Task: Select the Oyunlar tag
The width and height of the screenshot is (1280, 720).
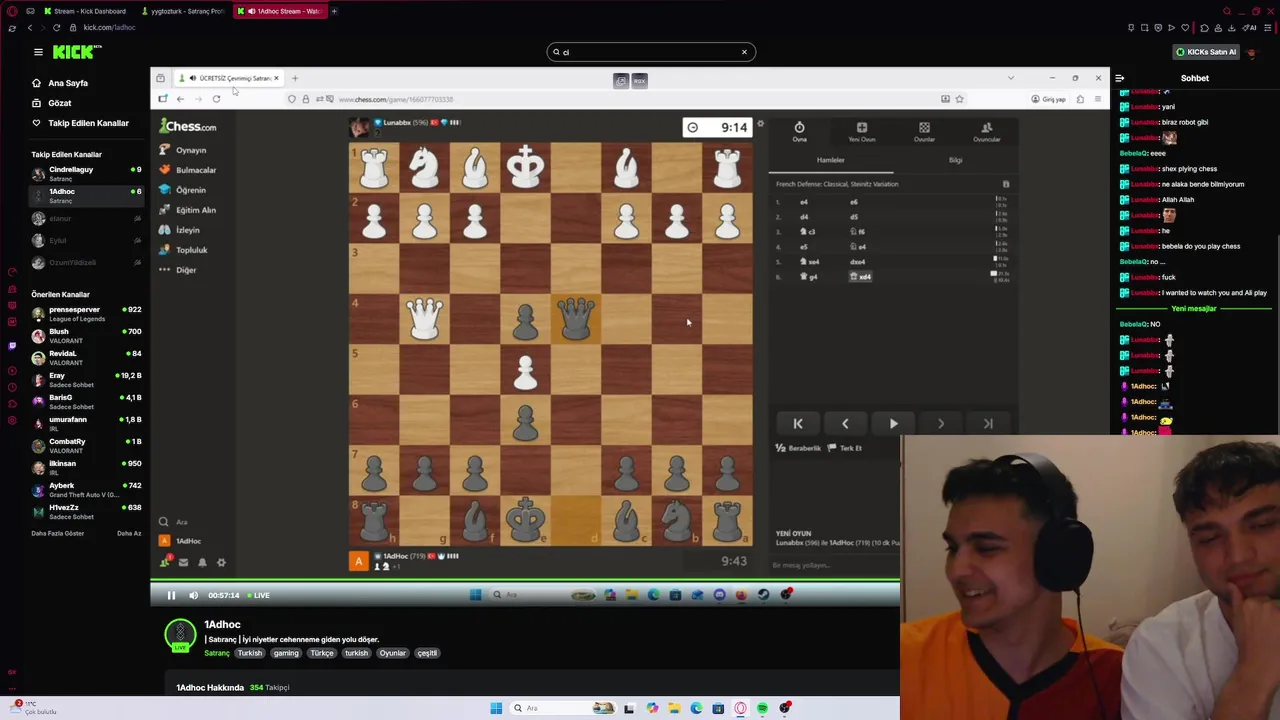Action: 392,653
